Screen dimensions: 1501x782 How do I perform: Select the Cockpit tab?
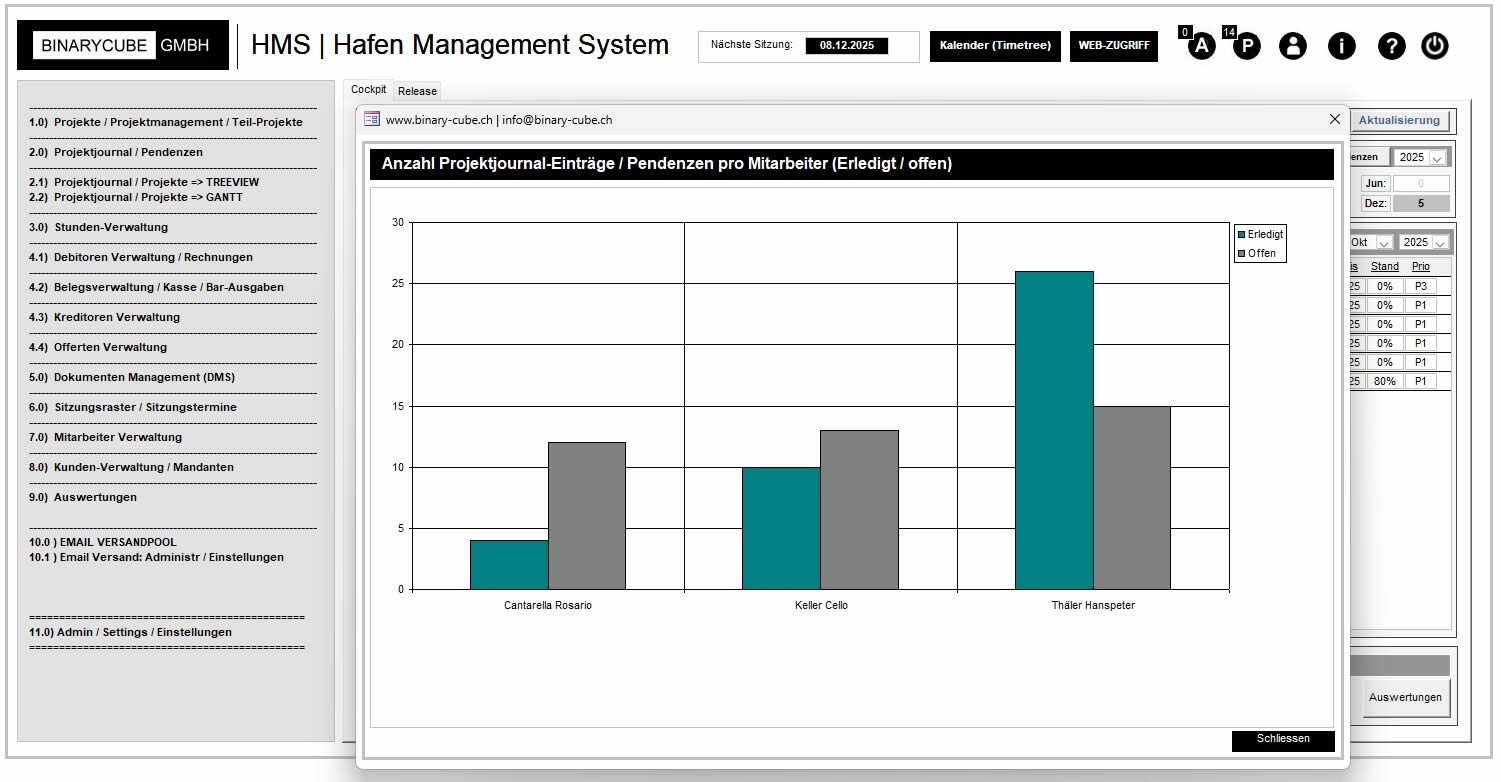(x=368, y=90)
